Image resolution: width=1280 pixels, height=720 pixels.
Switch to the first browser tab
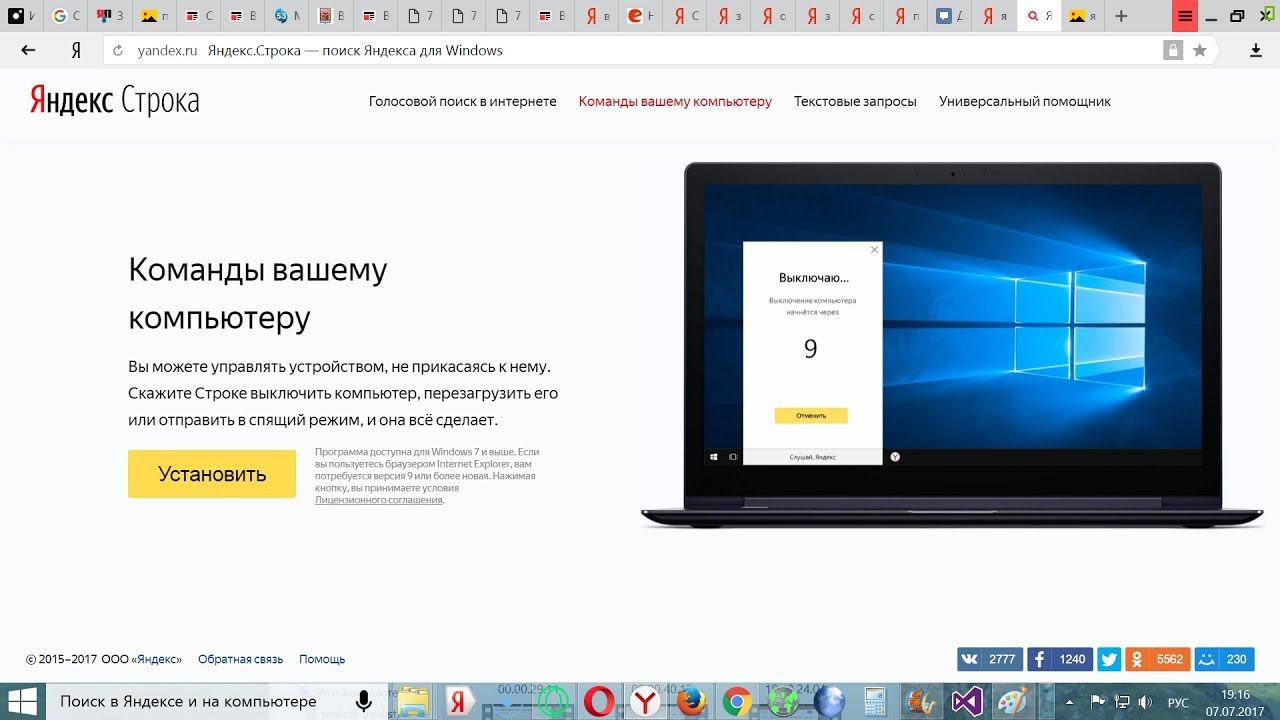click(21, 16)
